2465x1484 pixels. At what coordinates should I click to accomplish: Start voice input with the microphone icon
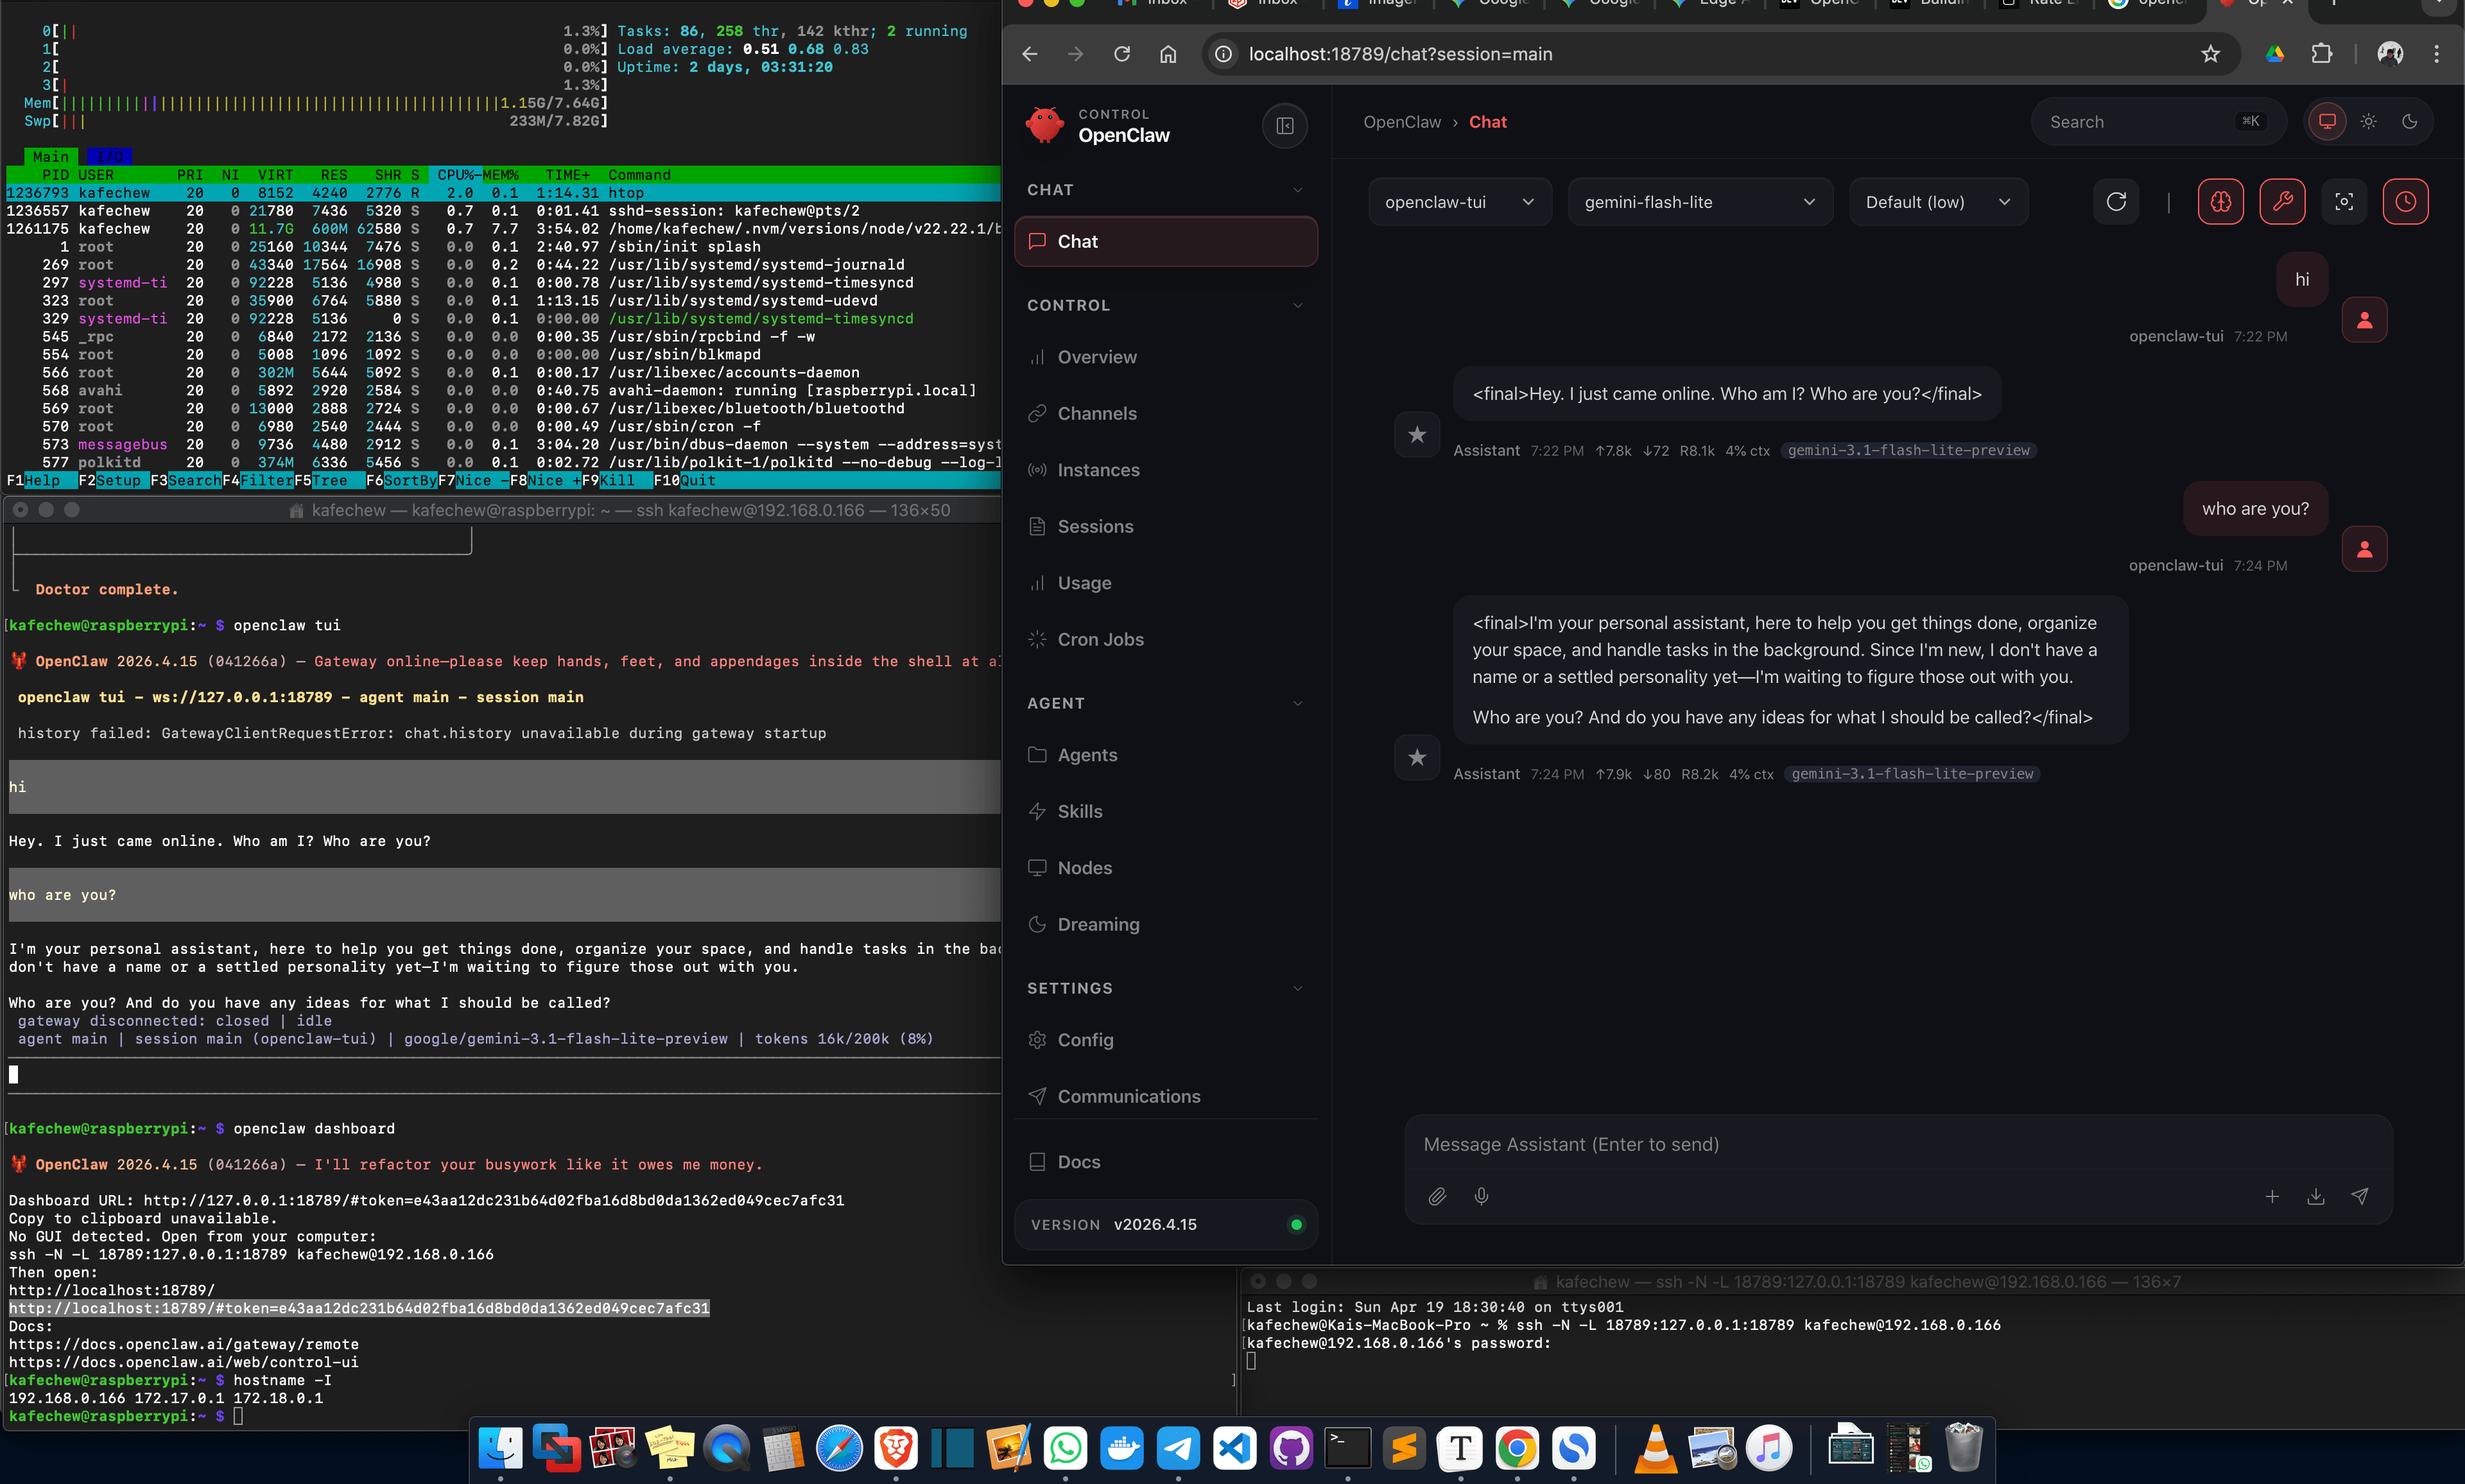point(1482,1196)
